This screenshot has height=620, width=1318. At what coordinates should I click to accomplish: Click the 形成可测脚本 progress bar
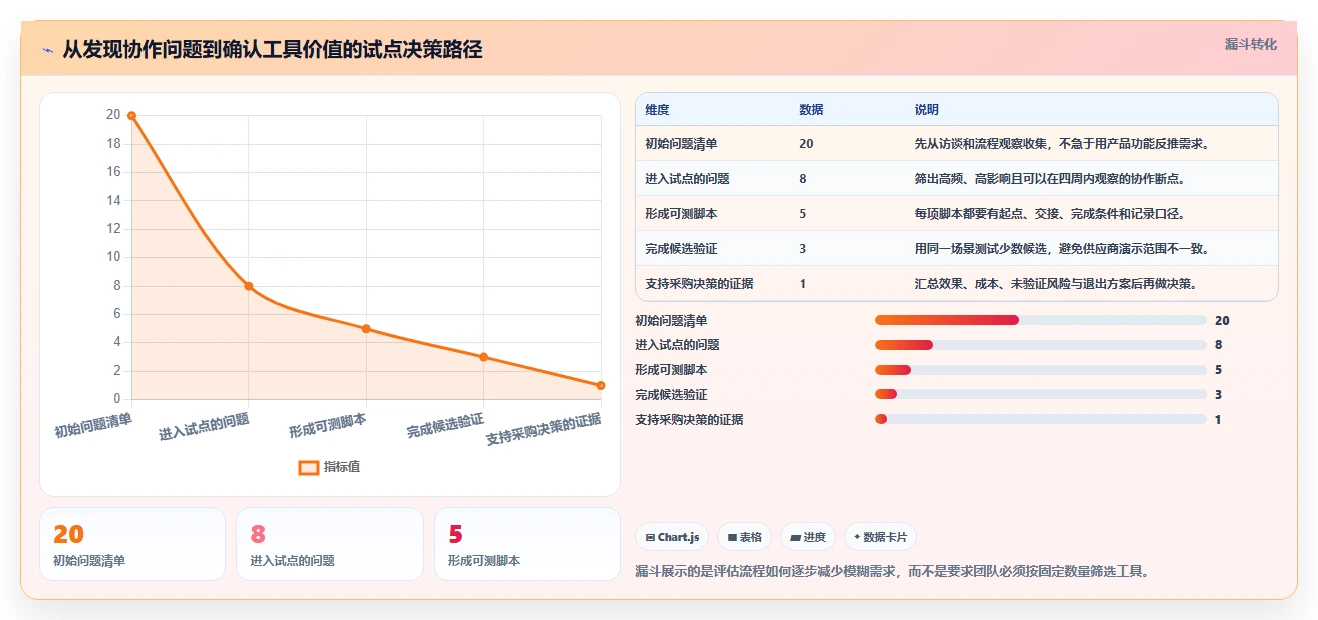point(1040,370)
